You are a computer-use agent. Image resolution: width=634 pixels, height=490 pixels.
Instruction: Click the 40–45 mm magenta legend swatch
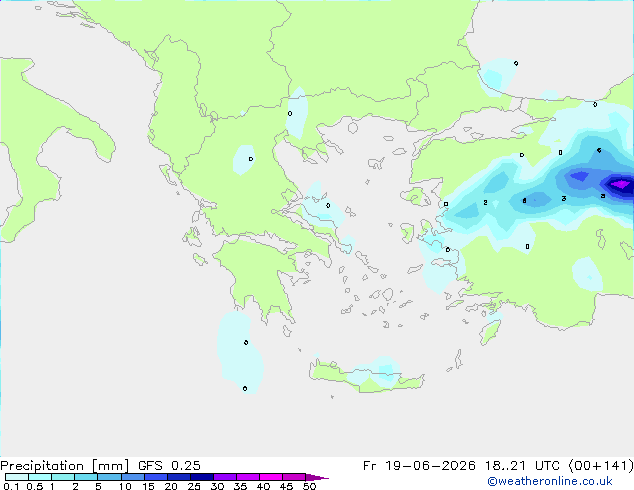tap(271, 477)
